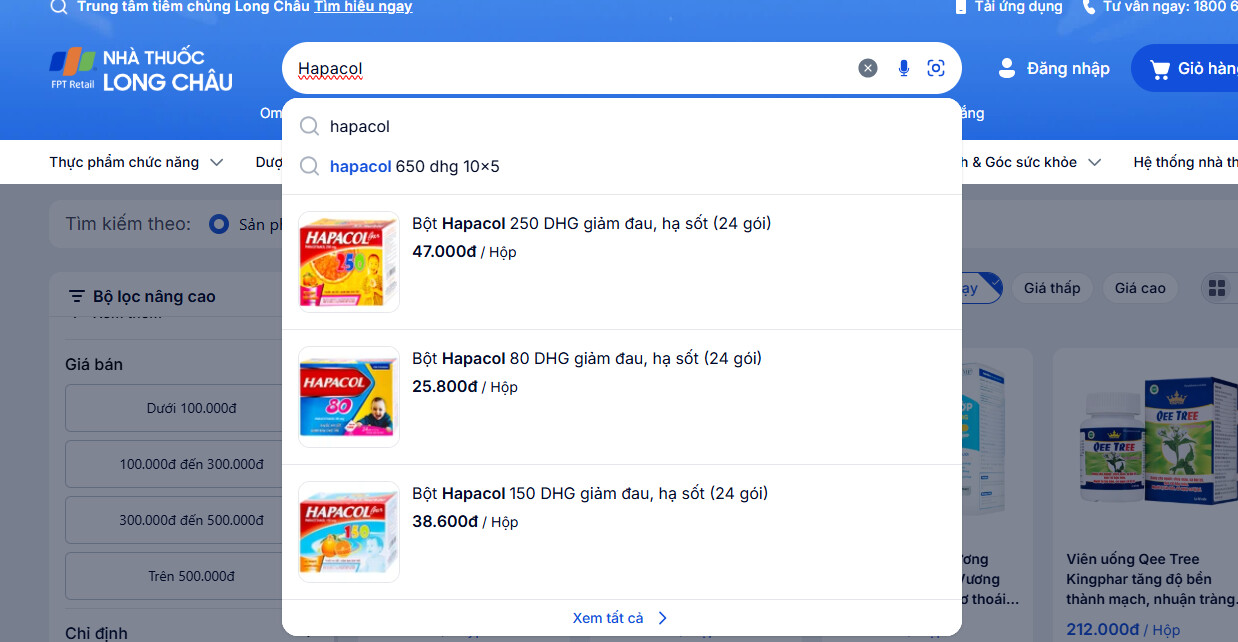Open Viên uống Qee Tree product card
1238x642 pixels.
[x=1146, y=495]
